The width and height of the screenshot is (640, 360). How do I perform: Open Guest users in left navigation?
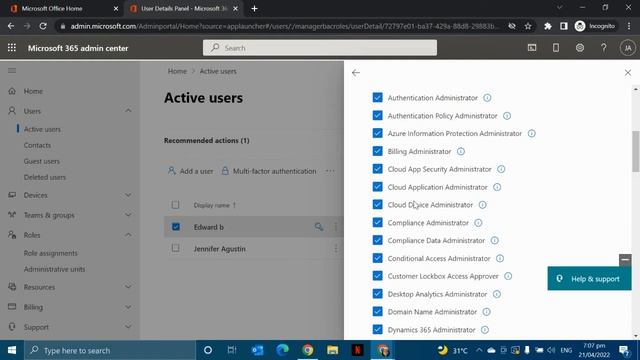pos(42,161)
